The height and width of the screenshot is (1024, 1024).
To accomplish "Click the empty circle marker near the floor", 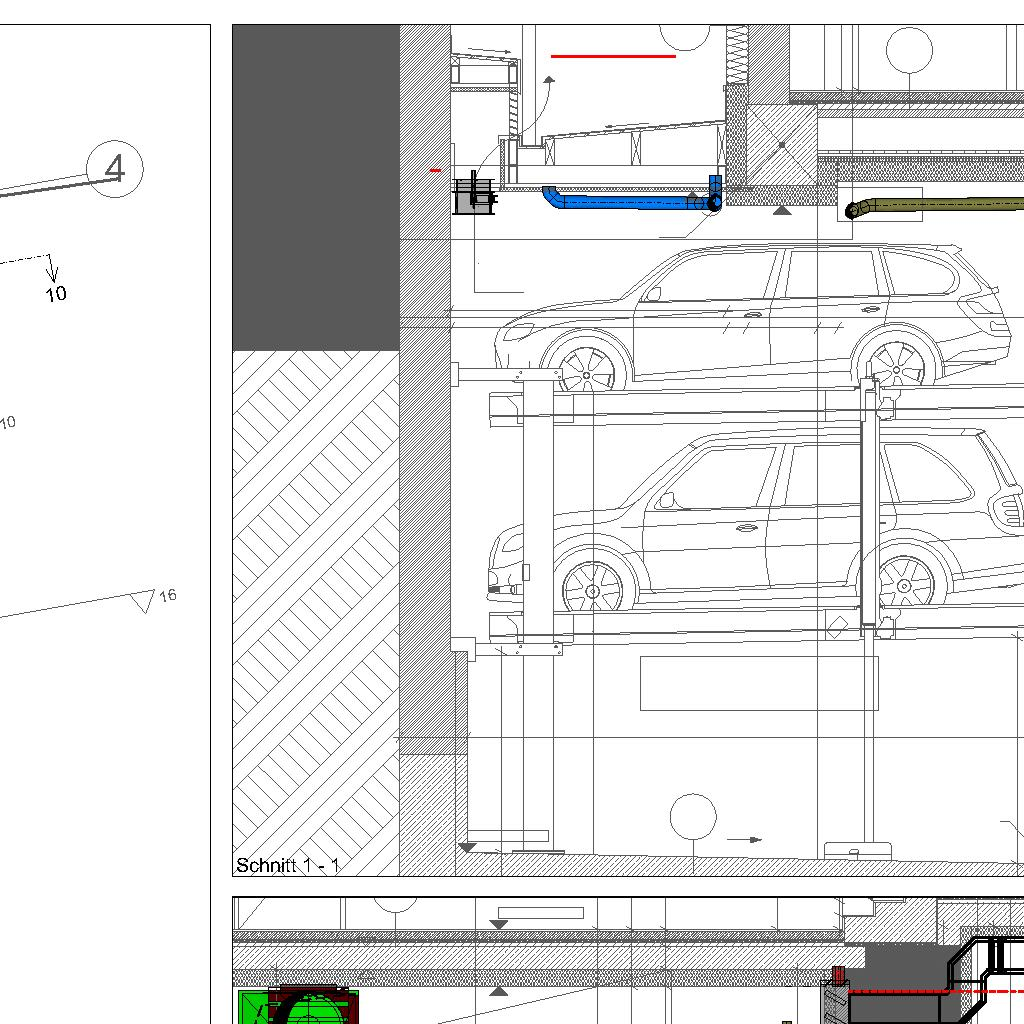I will 693,817.
